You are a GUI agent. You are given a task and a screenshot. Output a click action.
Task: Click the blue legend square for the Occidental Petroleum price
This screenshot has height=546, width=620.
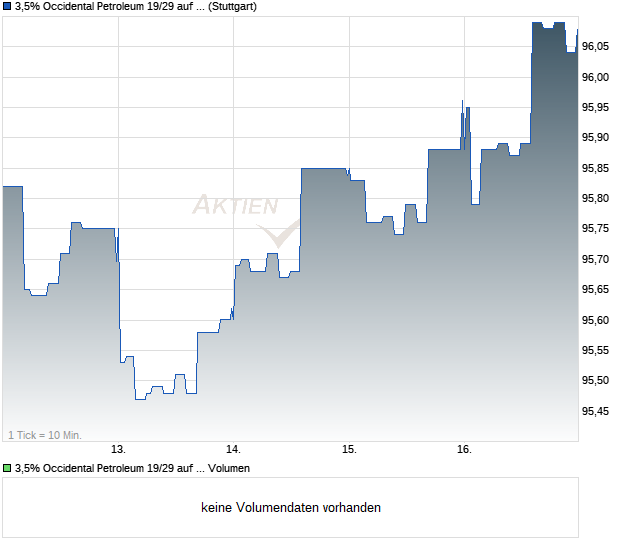coord(7,7)
